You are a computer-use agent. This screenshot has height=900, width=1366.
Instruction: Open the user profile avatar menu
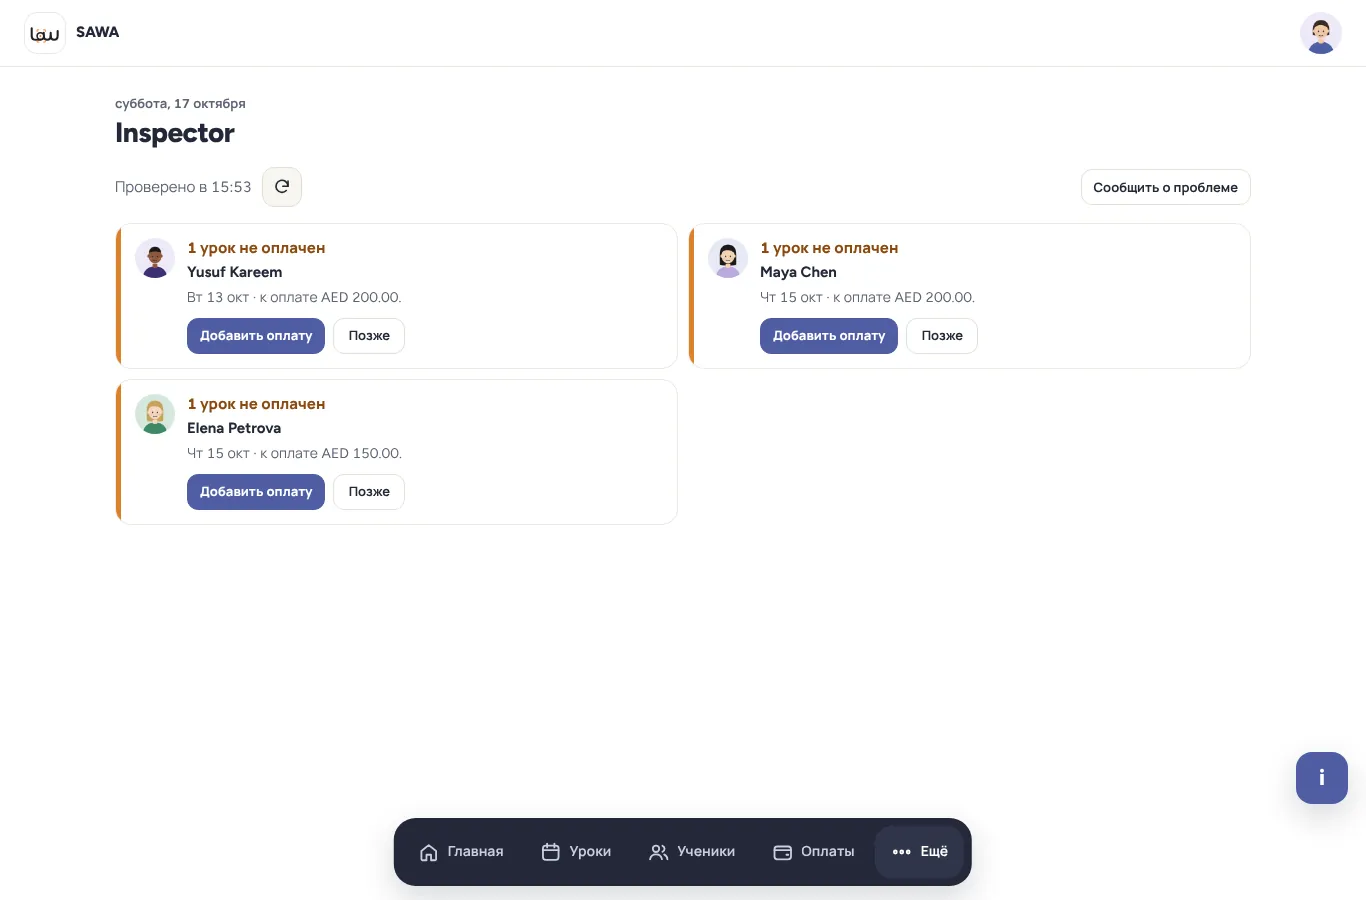point(1320,33)
